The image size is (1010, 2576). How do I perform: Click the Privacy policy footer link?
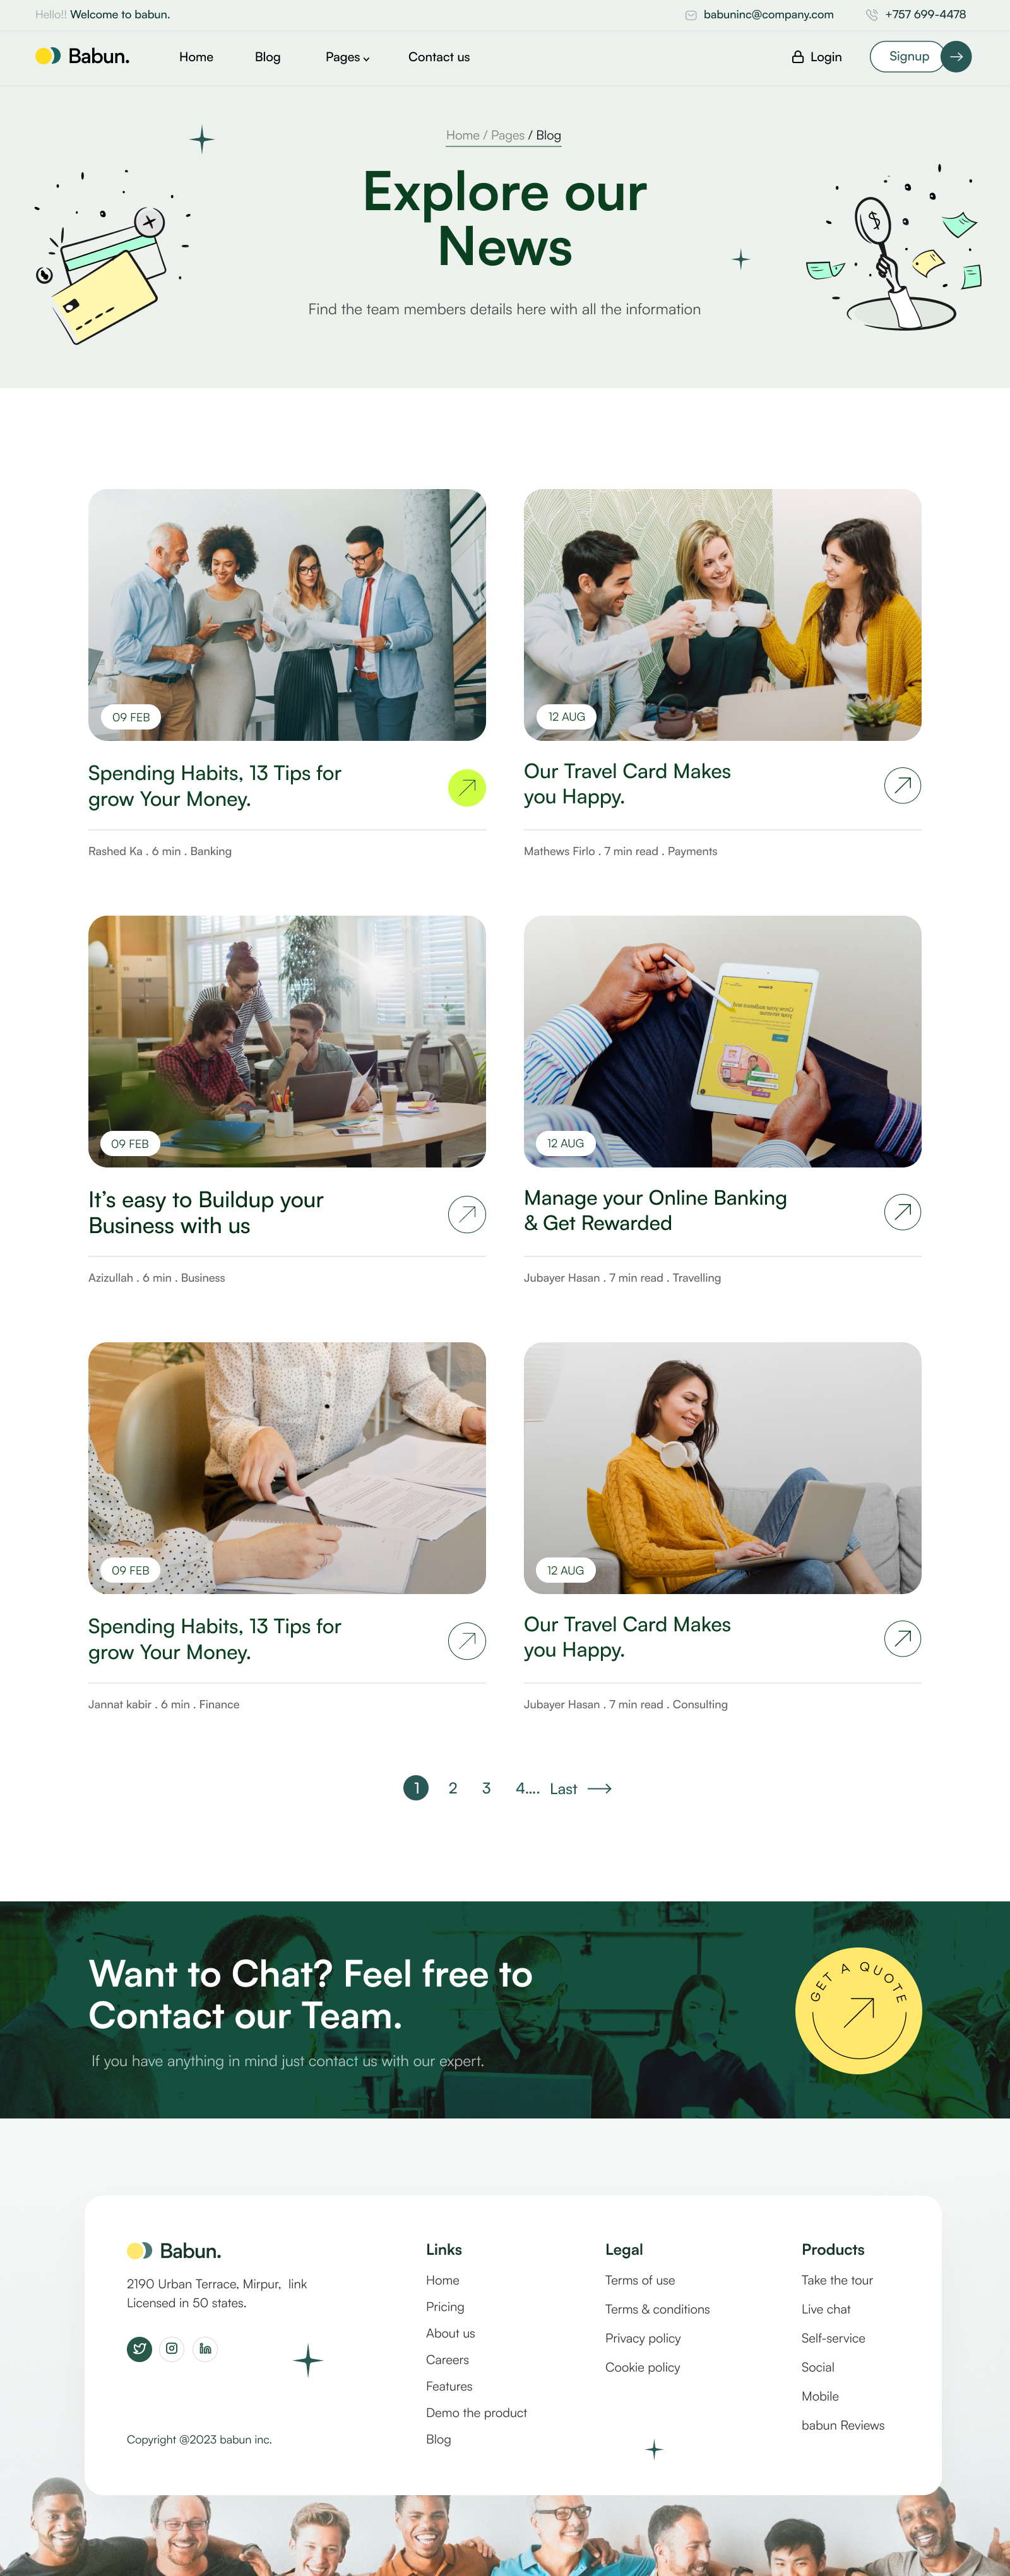point(643,2338)
